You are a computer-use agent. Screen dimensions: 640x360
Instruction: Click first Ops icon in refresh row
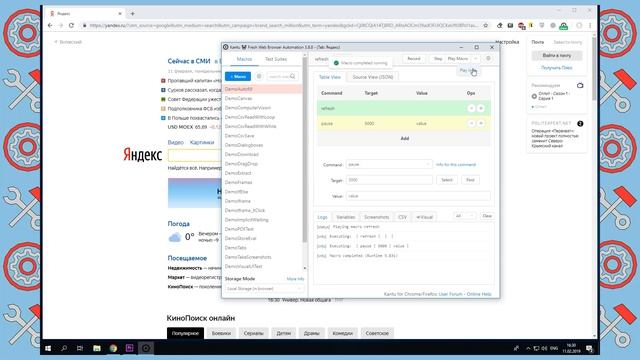pyautogui.click(x=471, y=108)
